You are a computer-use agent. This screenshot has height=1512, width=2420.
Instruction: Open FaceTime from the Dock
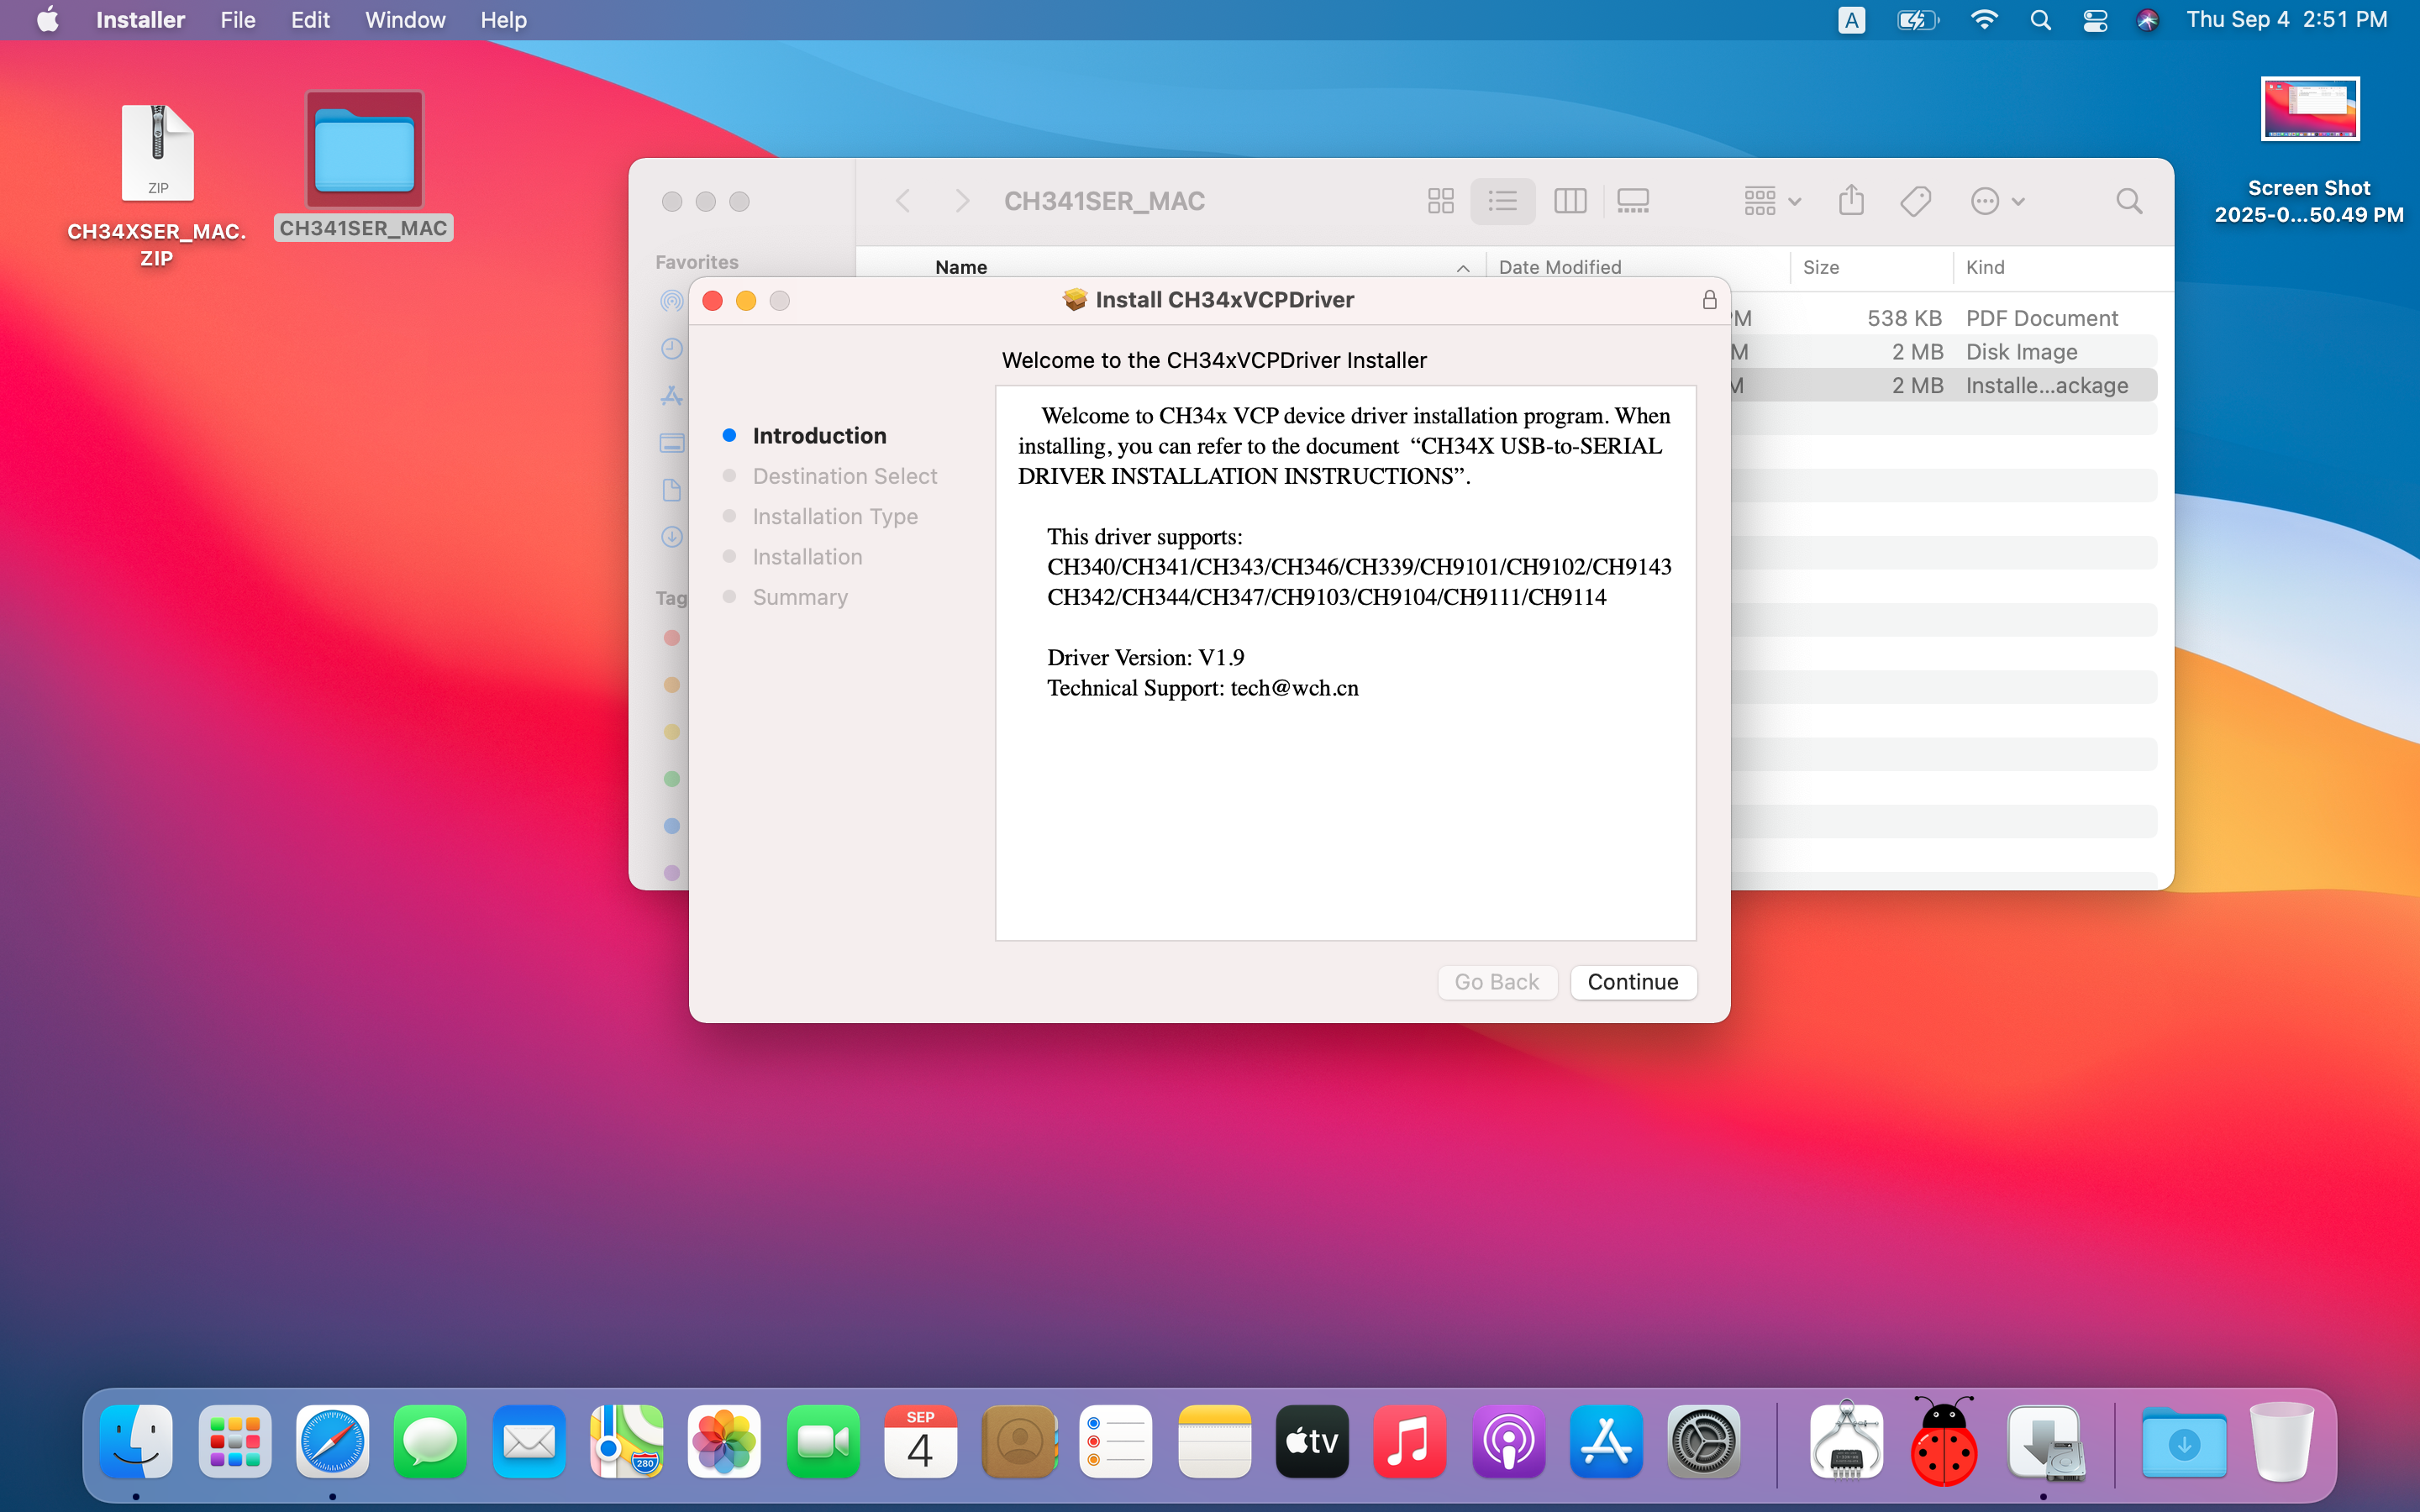click(822, 1441)
